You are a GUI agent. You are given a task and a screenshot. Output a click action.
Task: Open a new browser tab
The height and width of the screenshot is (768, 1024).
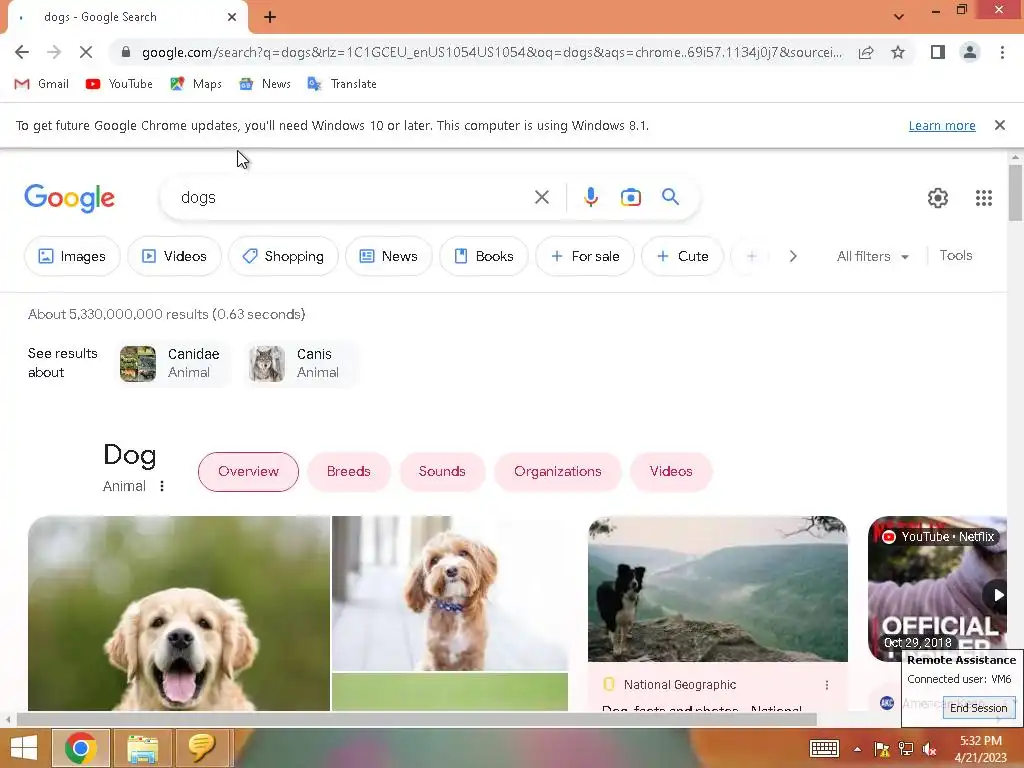[x=270, y=17]
